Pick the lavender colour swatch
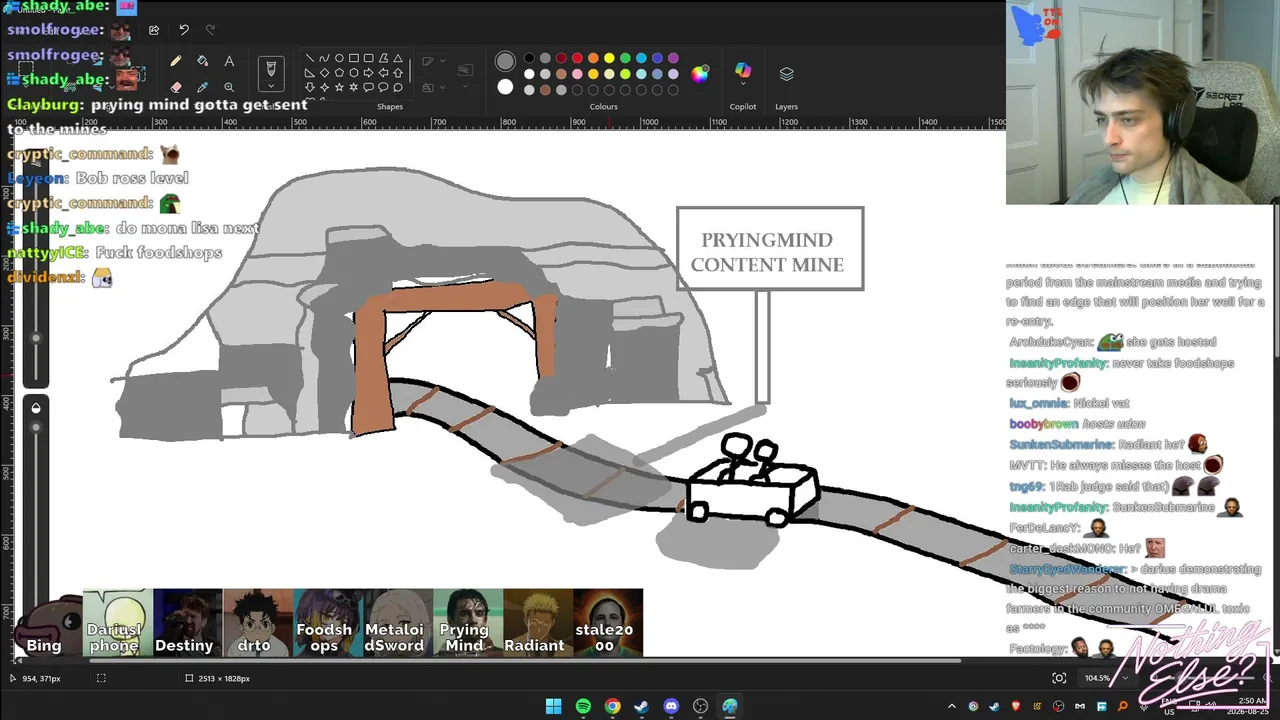Viewport: 1280px width, 720px height. click(x=673, y=74)
